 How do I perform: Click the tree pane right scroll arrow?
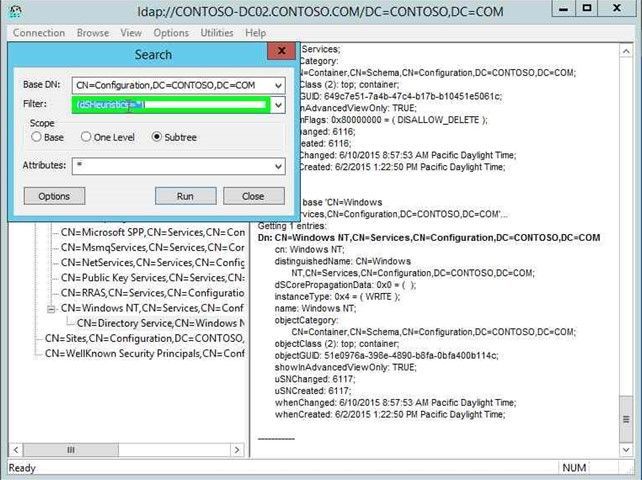(x=237, y=450)
